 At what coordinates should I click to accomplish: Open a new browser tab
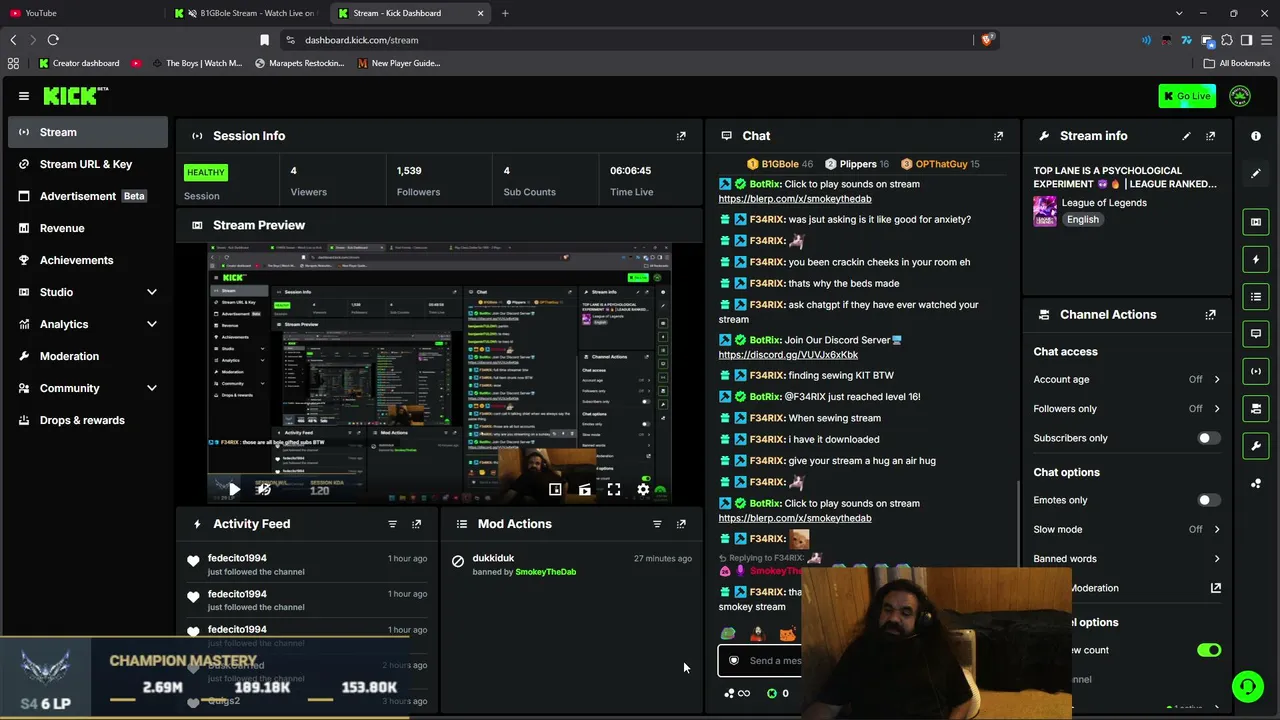pos(505,13)
